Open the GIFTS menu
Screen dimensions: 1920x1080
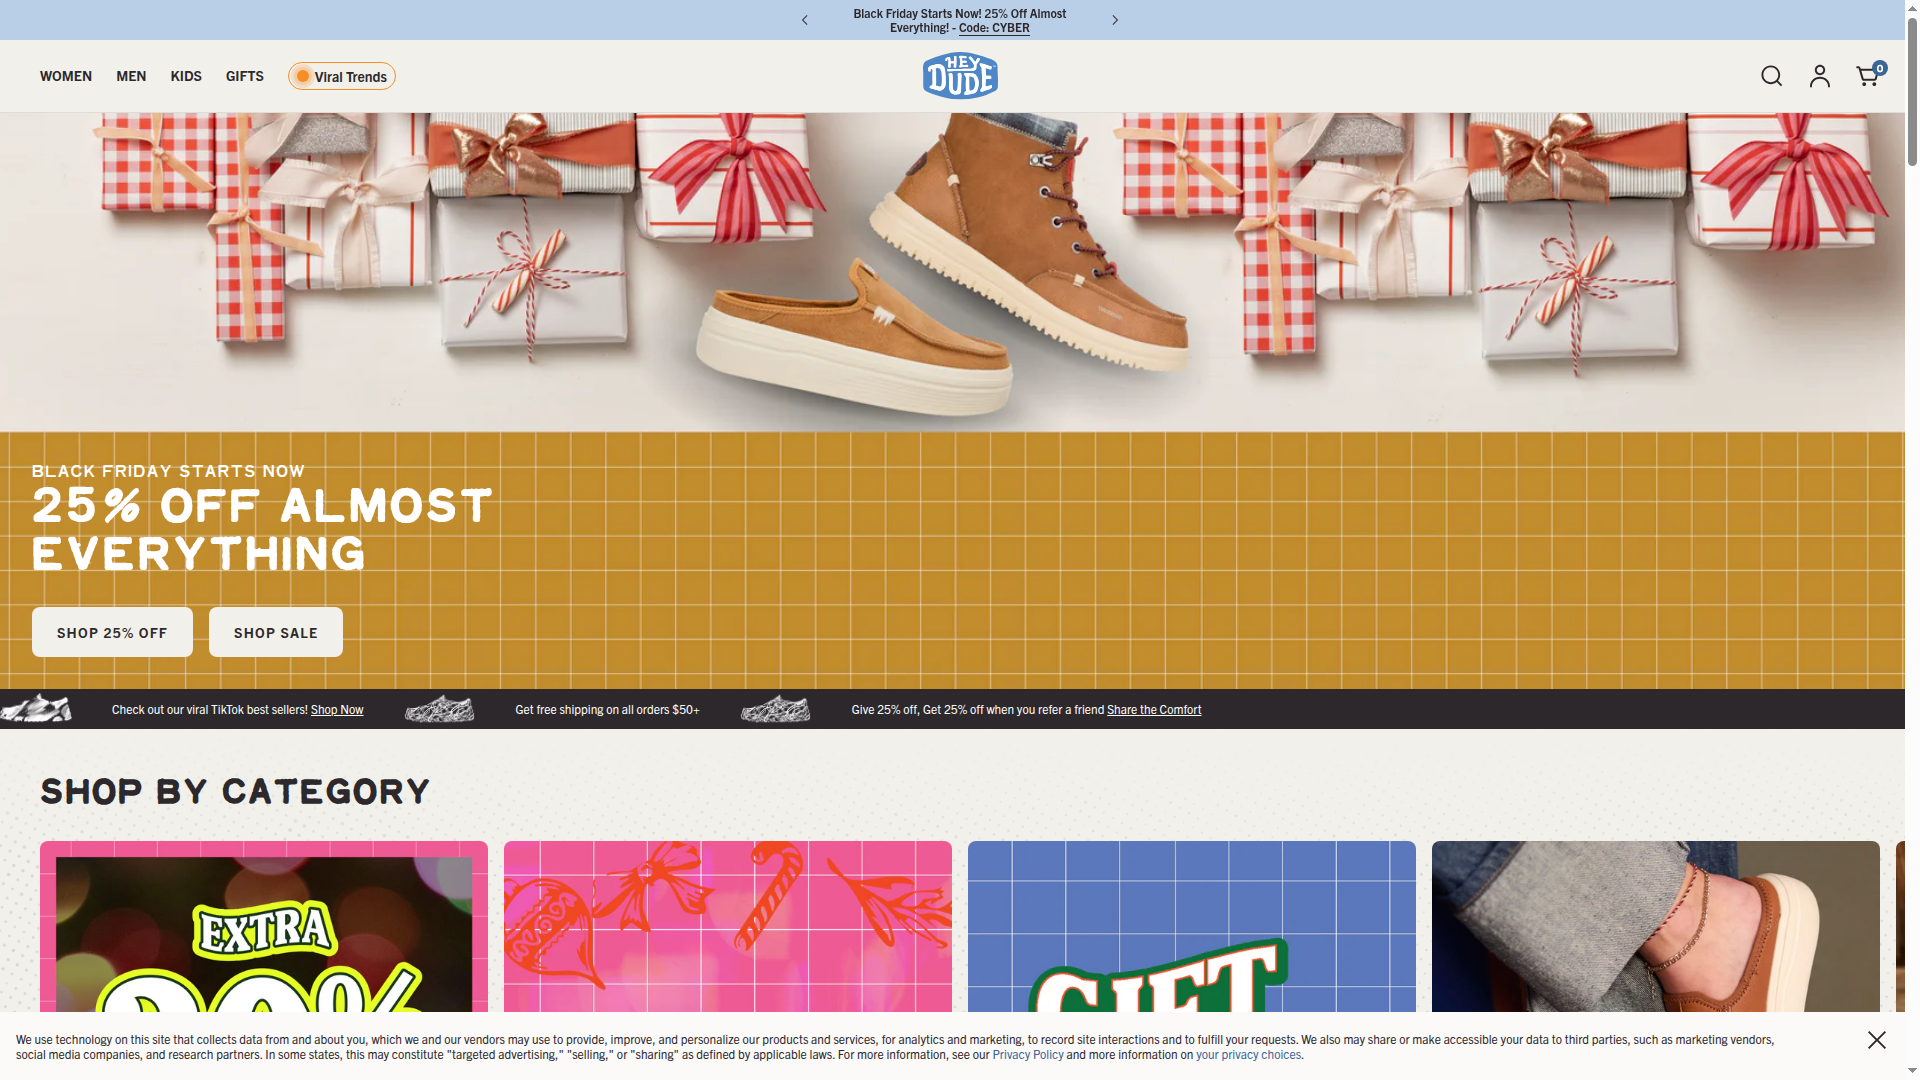244,76
